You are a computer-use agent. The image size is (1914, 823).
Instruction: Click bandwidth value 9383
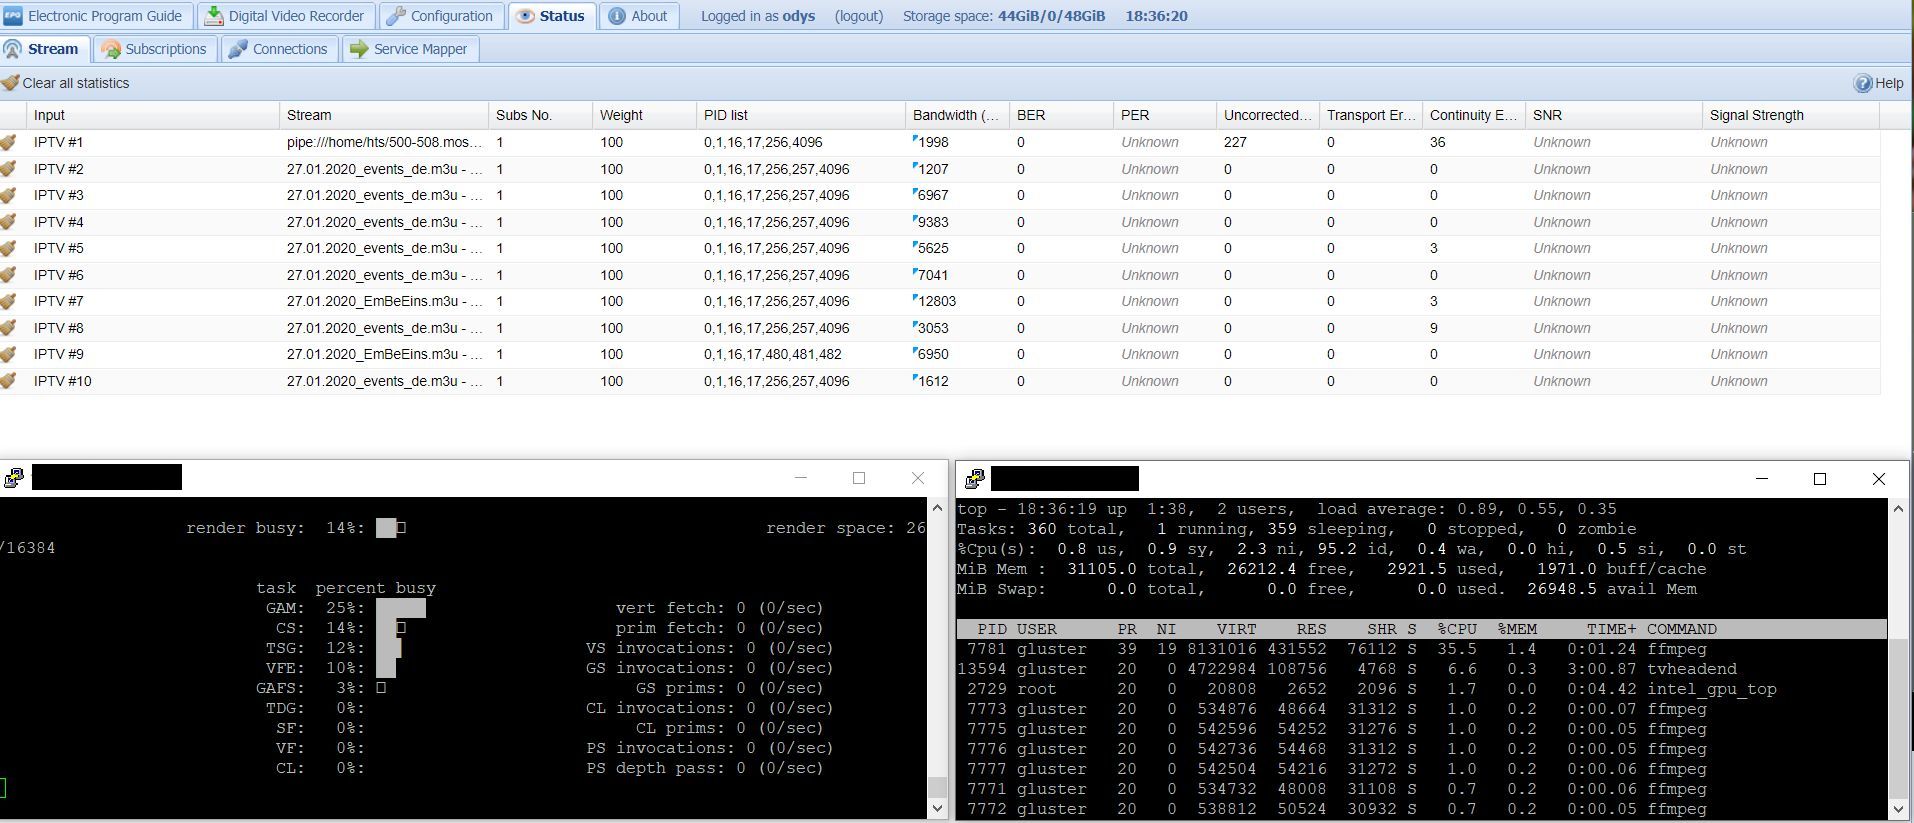point(933,222)
